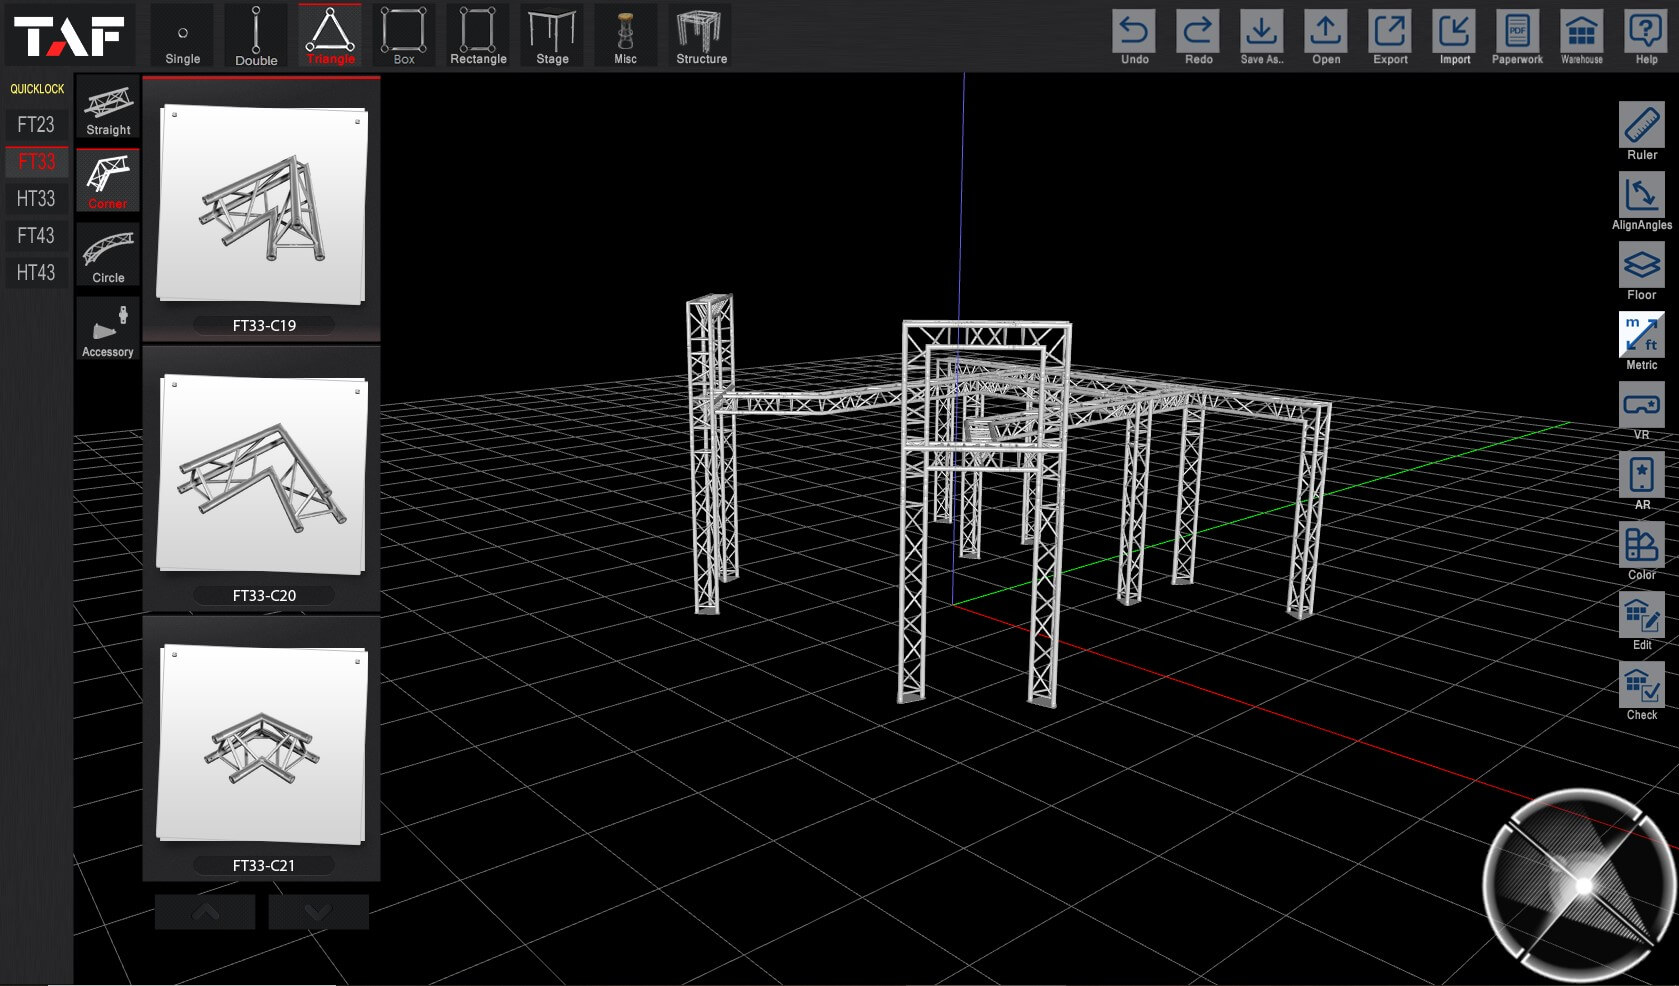The width and height of the screenshot is (1679, 986).
Task: Switch to the Structure category
Action: click(701, 36)
